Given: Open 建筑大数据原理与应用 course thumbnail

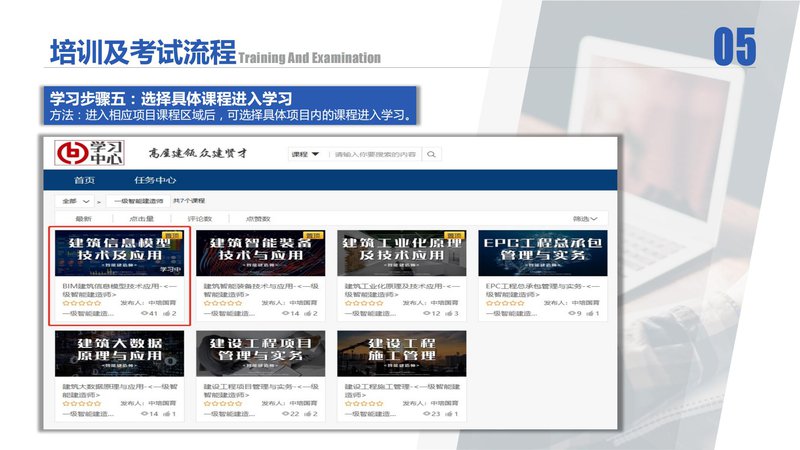Looking at the screenshot, I should coord(119,354).
